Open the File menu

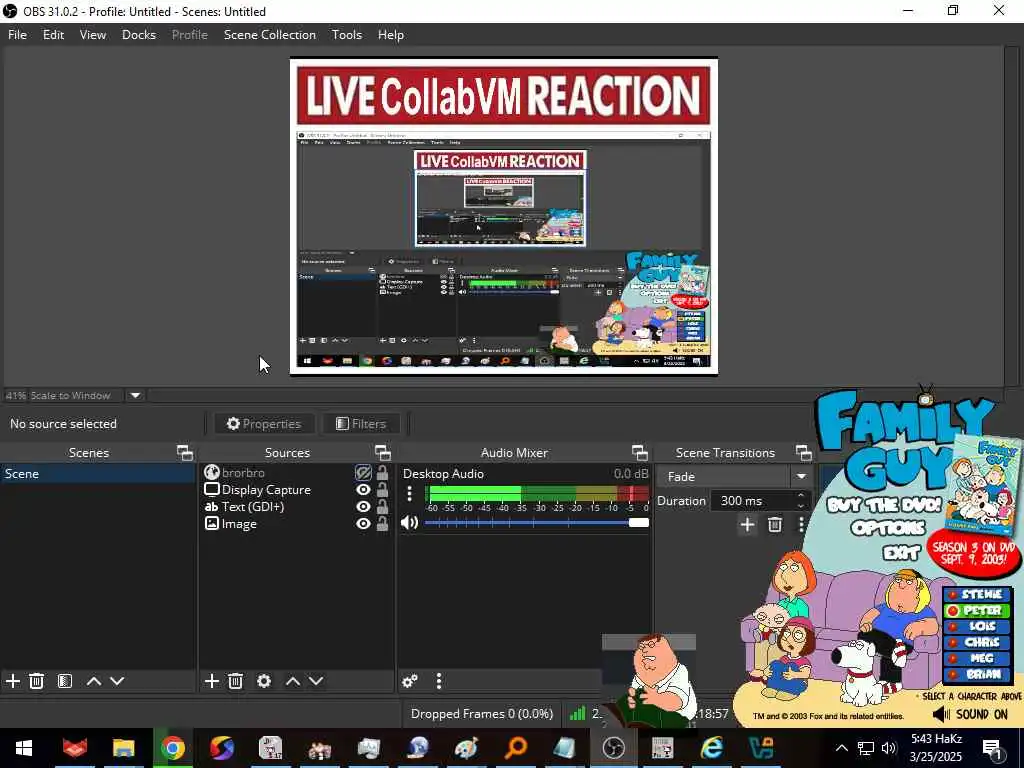(17, 35)
